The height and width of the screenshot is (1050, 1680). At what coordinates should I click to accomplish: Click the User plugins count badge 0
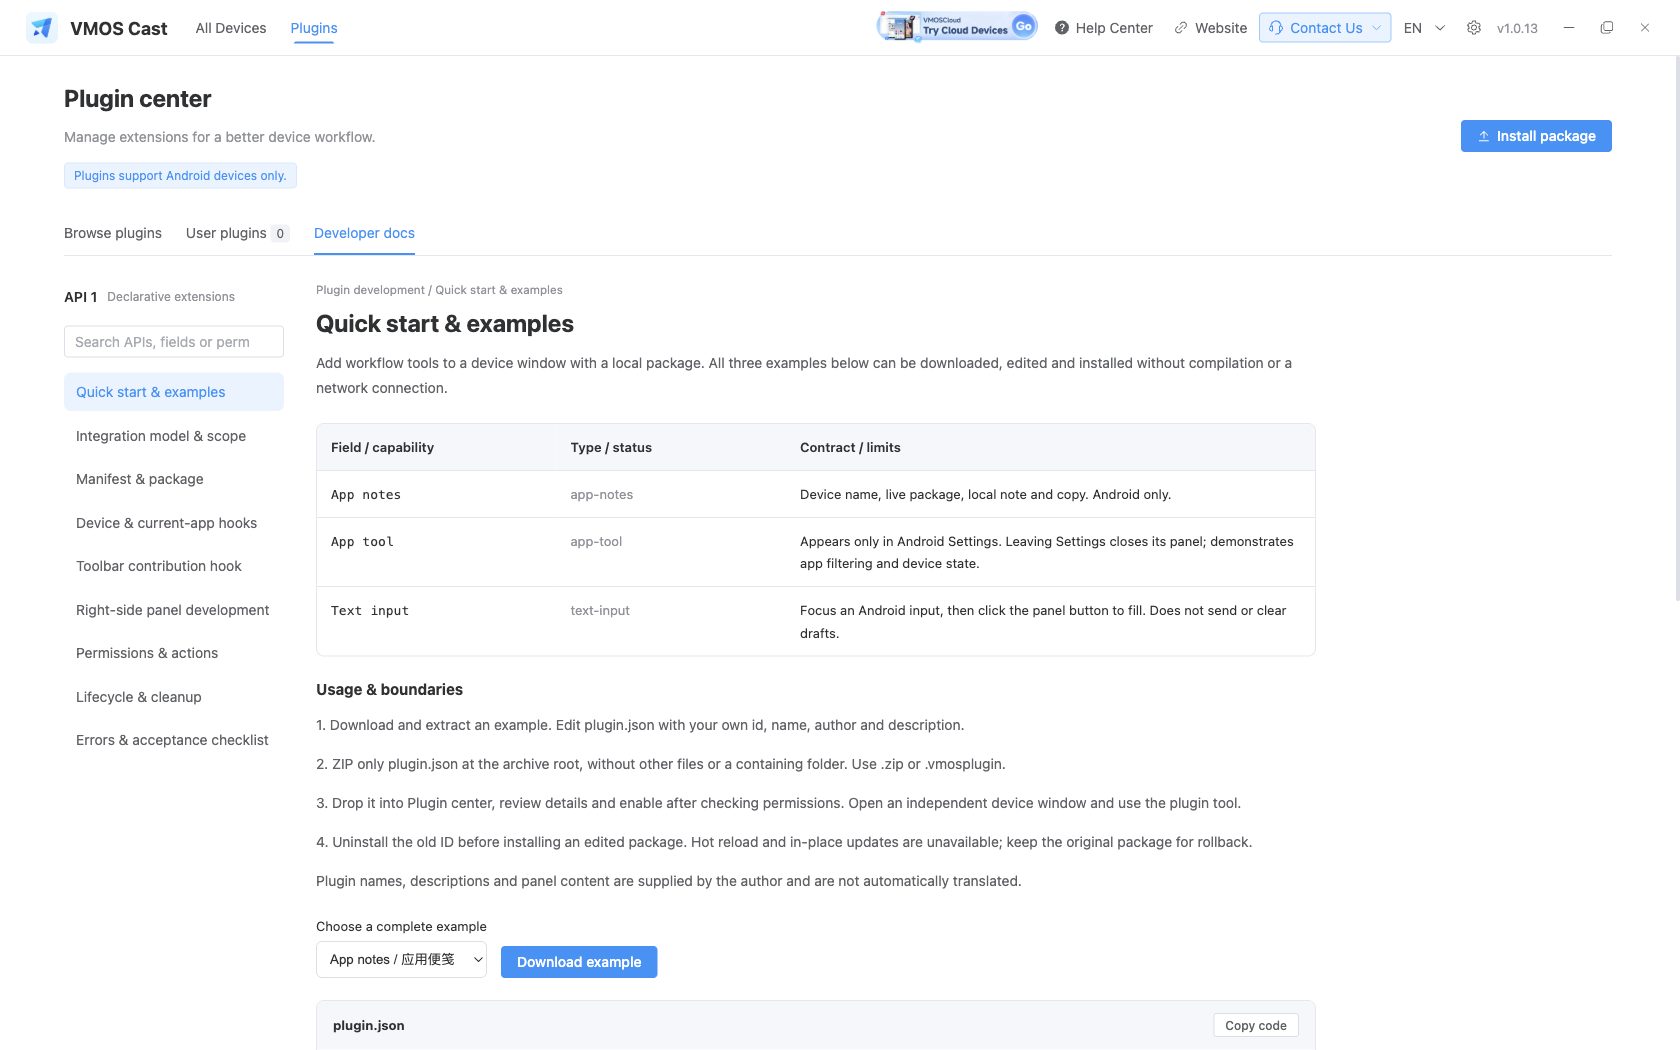[280, 234]
